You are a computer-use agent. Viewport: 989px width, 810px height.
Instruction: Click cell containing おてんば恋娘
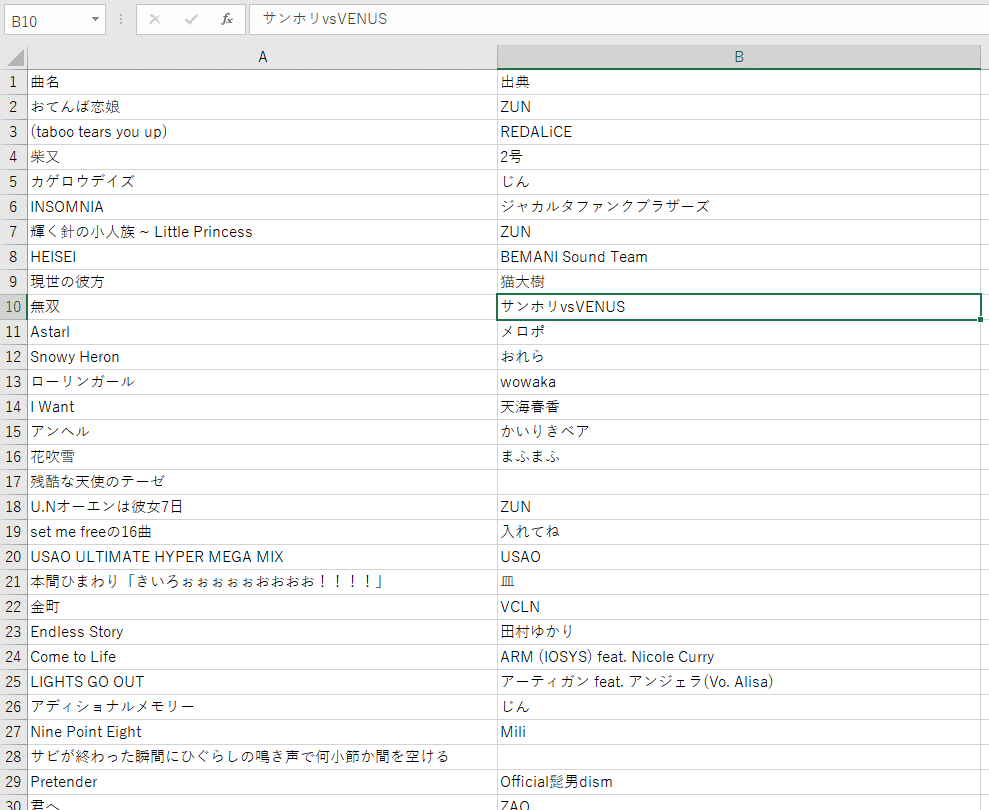tap(262, 107)
